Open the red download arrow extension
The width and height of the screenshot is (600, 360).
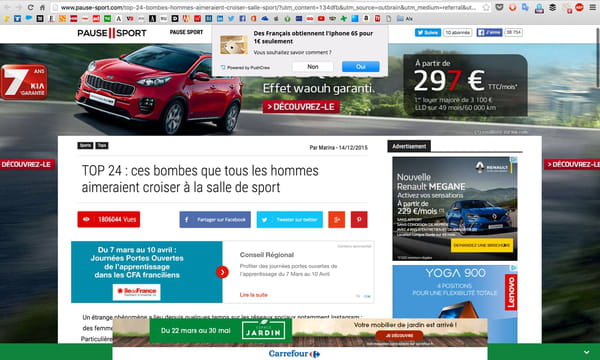[x=513, y=7]
